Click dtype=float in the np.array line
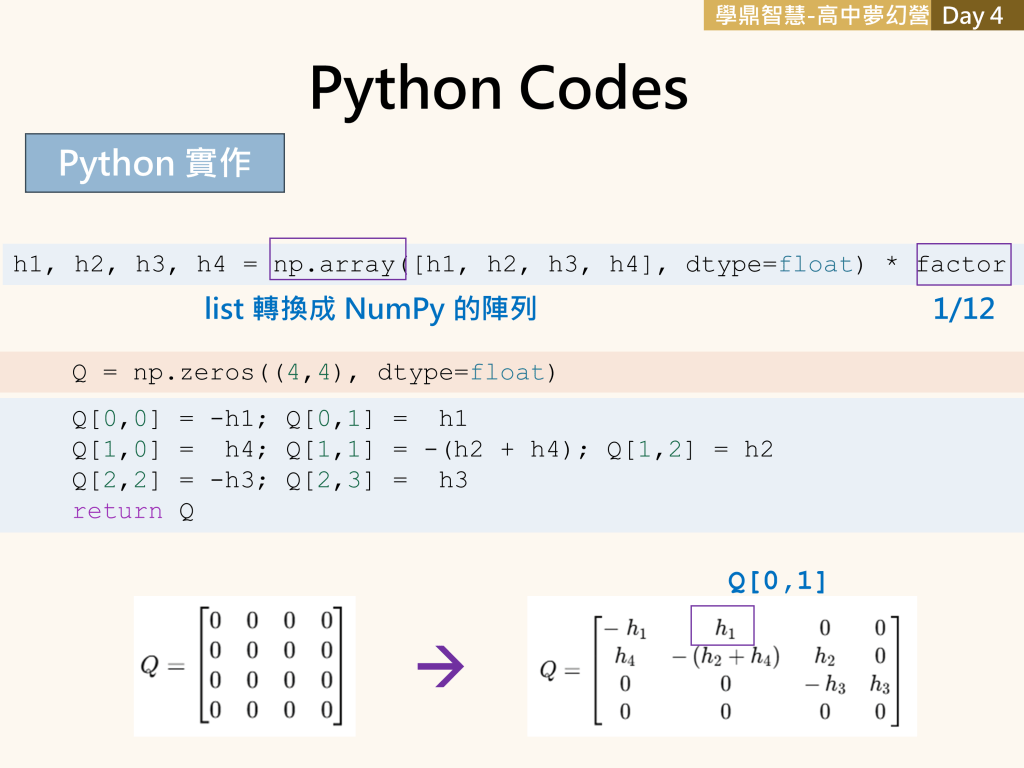The width and height of the screenshot is (1024, 768). (769, 264)
